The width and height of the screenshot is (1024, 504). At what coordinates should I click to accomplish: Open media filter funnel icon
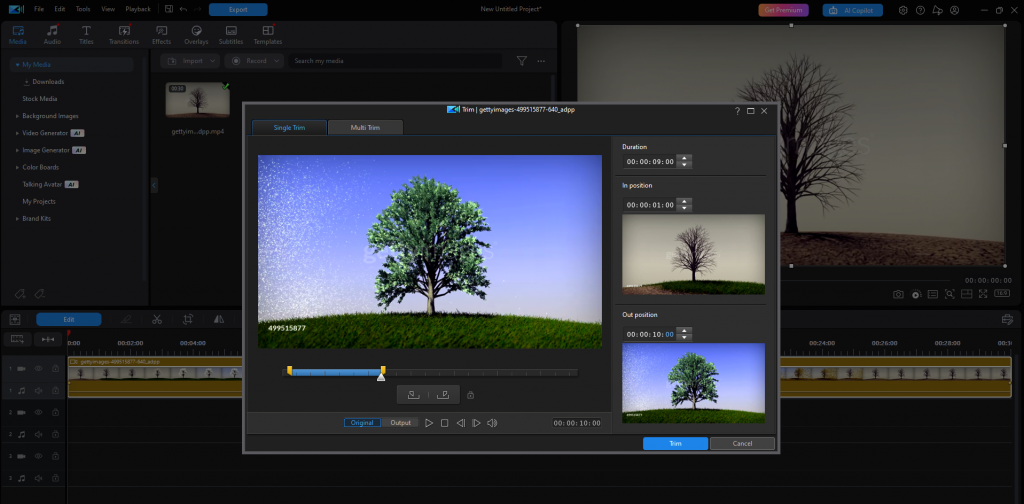click(x=521, y=61)
